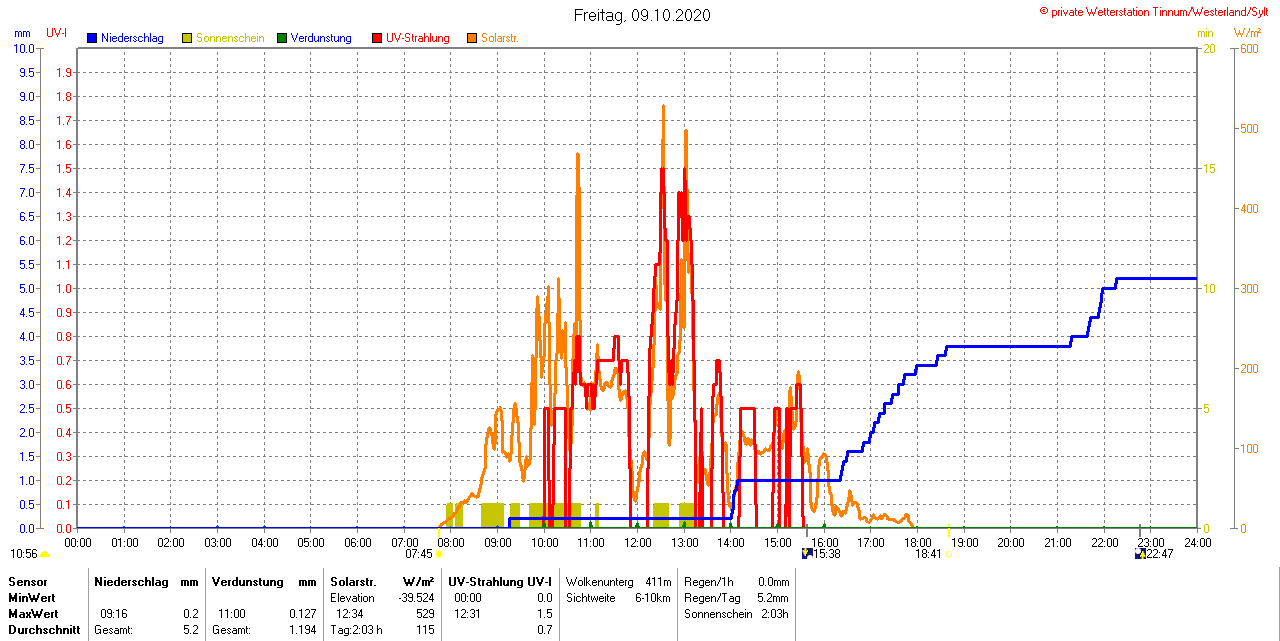Click the 411m cloud base value

658,582
